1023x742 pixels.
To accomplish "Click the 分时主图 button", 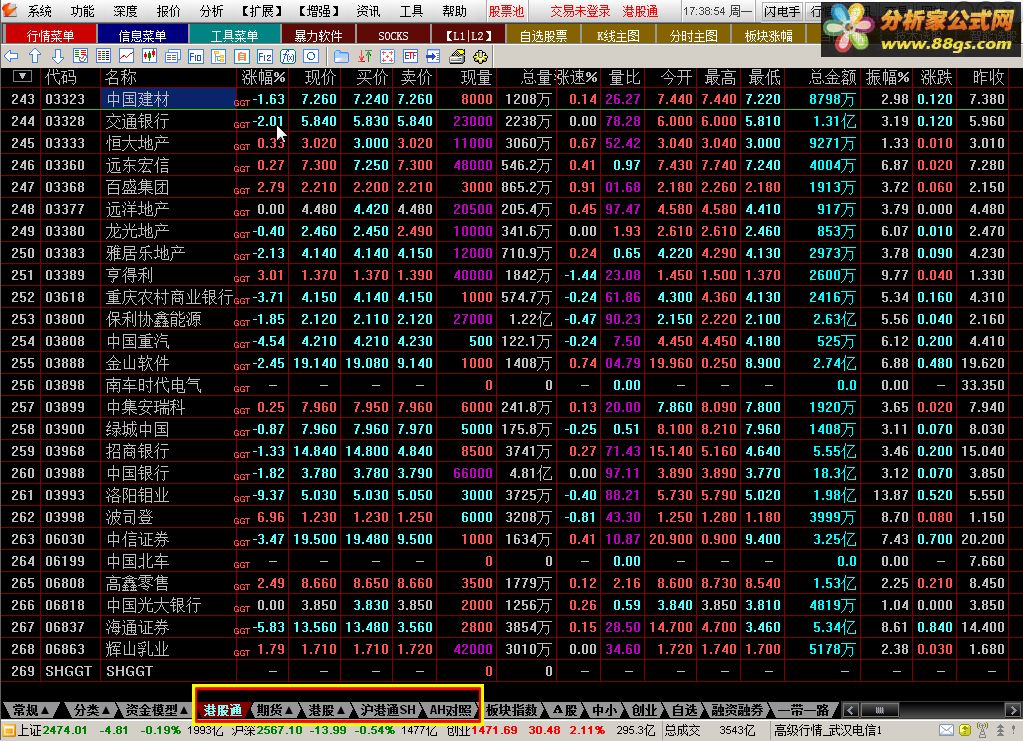I will (x=694, y=35).
